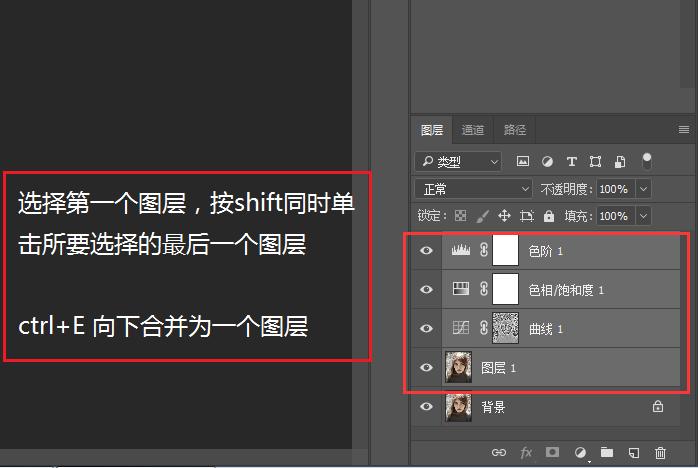Lock transparent pixels icon
This screenshot has height=468, width=698.
point(460,216)
